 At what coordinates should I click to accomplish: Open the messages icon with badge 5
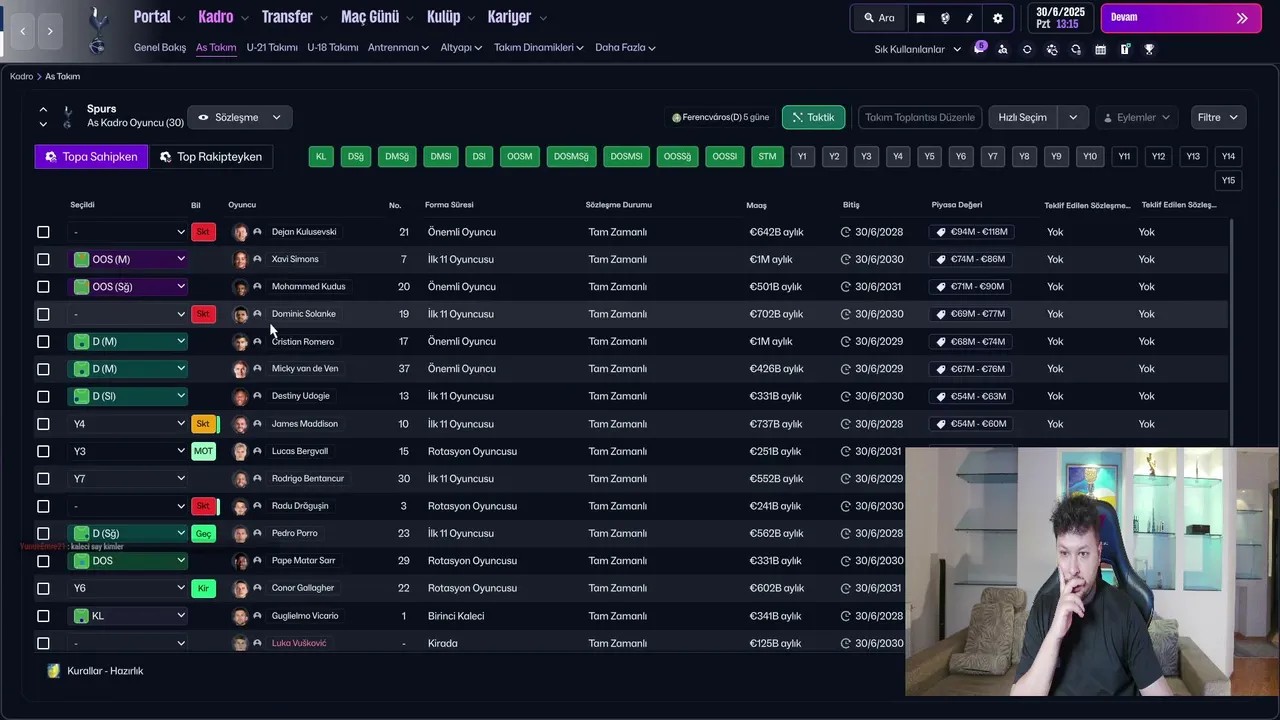pos(980,48)
